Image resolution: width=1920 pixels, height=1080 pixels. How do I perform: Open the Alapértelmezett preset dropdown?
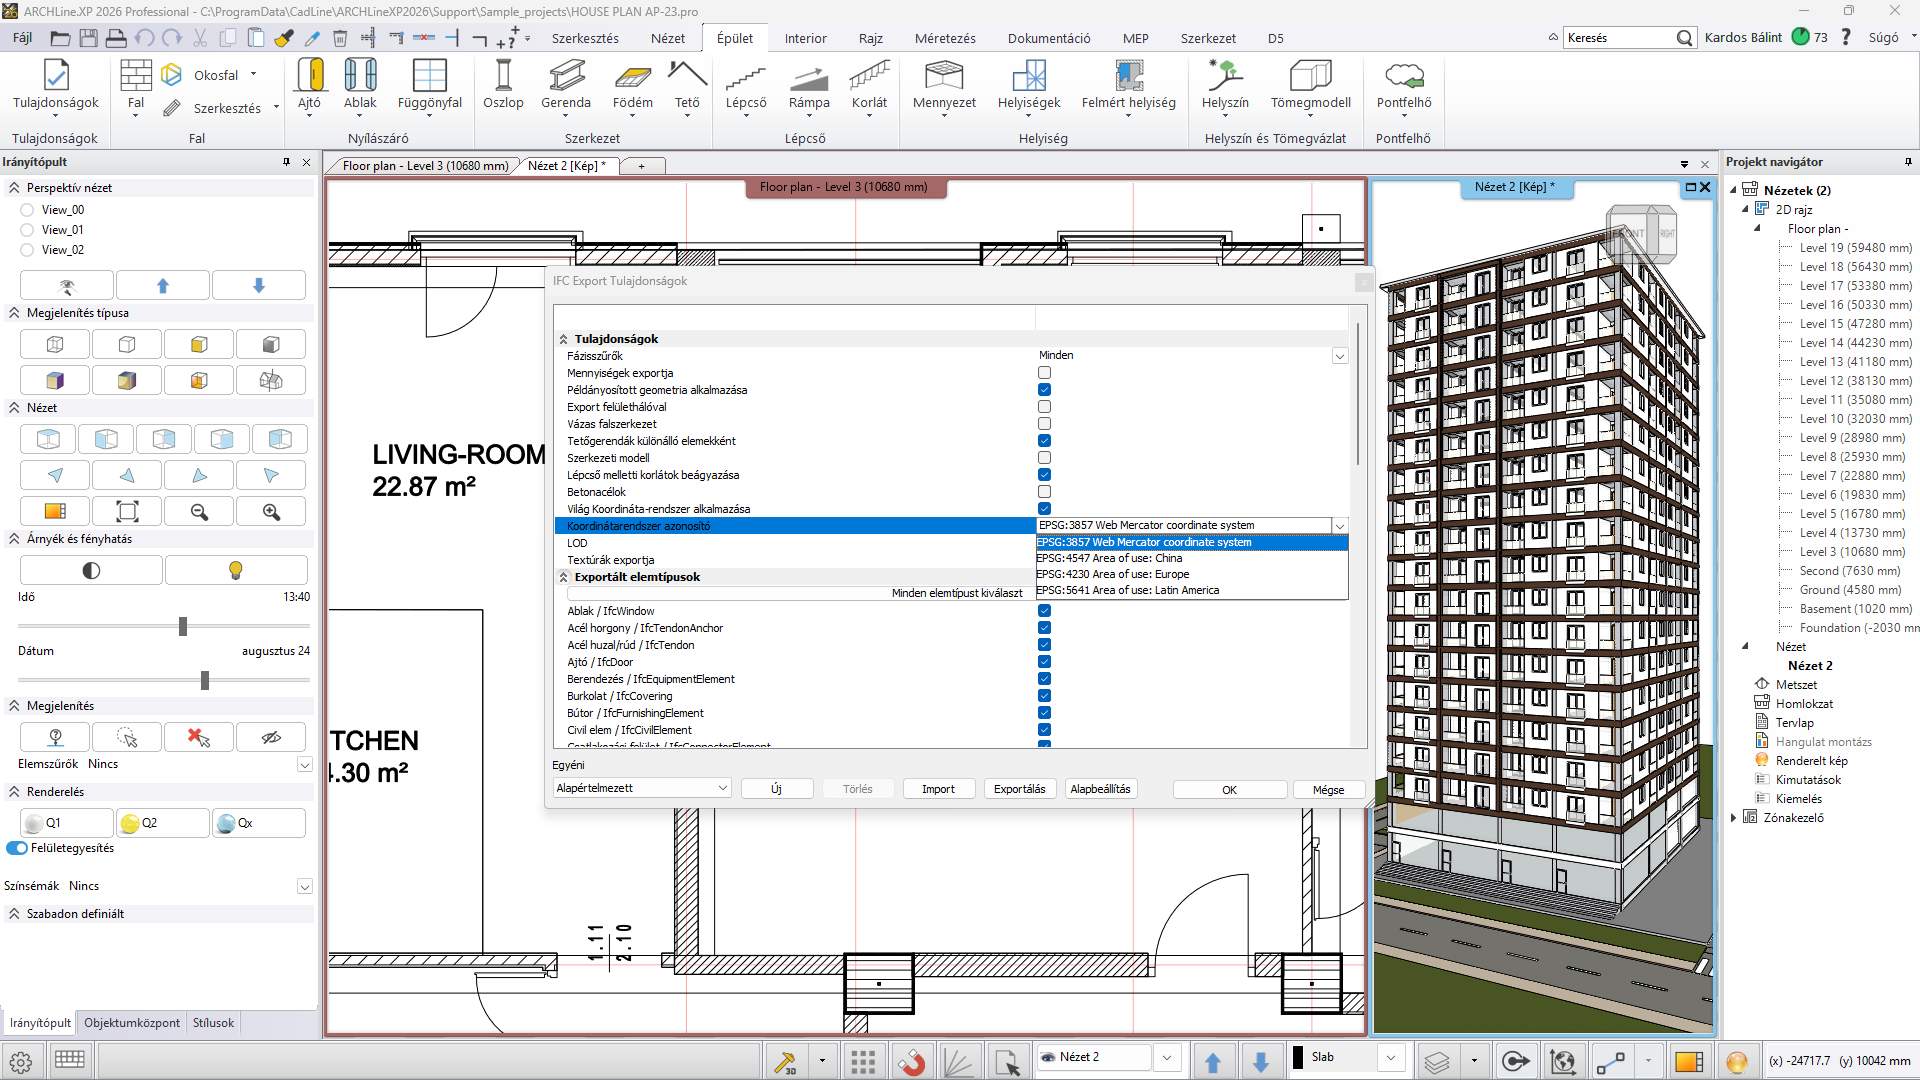tap(641, 788)
